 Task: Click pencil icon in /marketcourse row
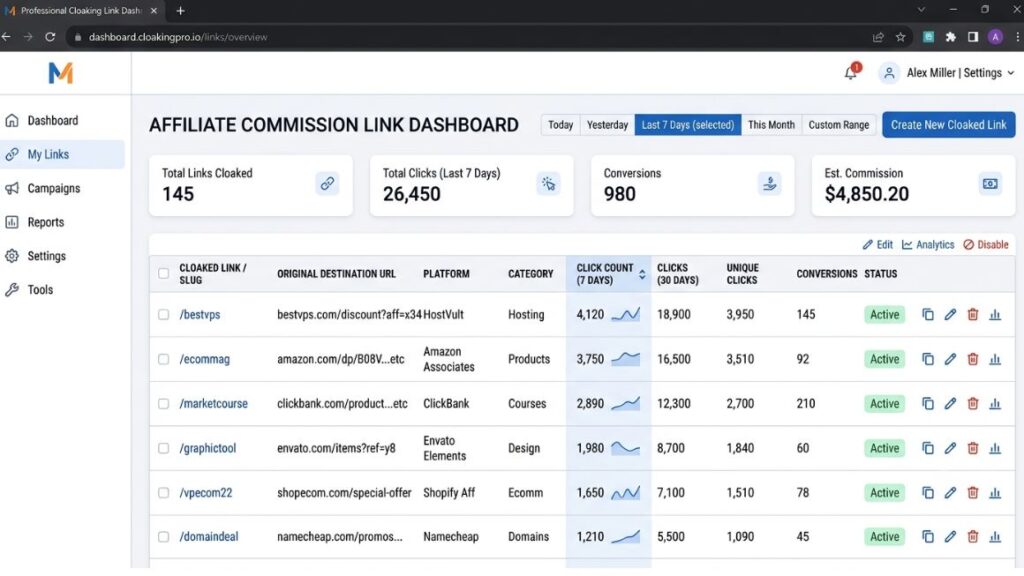pyautogui.click(x=950, y=404)
